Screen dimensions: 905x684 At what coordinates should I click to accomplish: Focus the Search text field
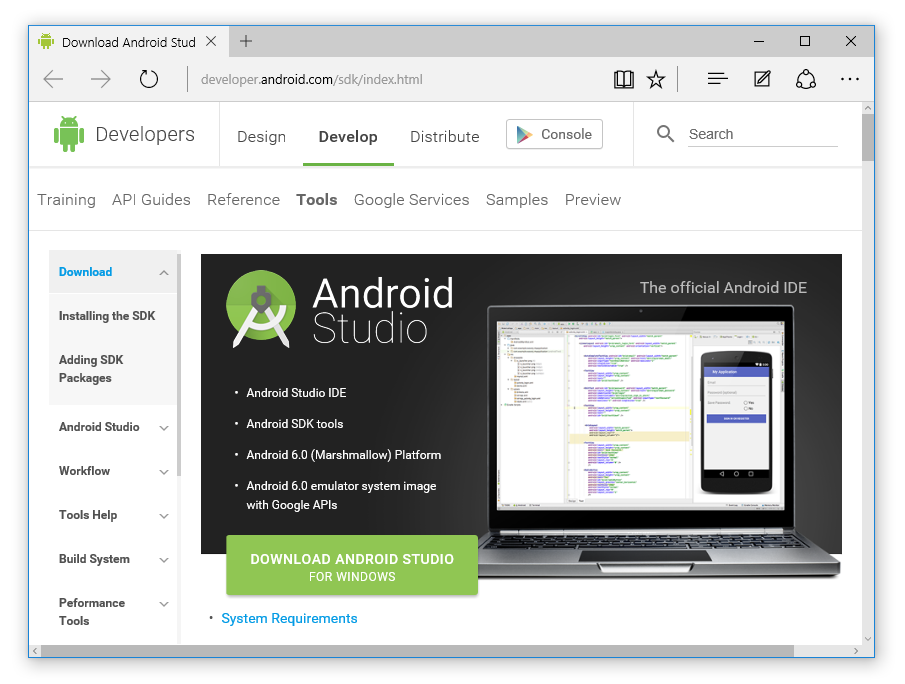[762, 134]
